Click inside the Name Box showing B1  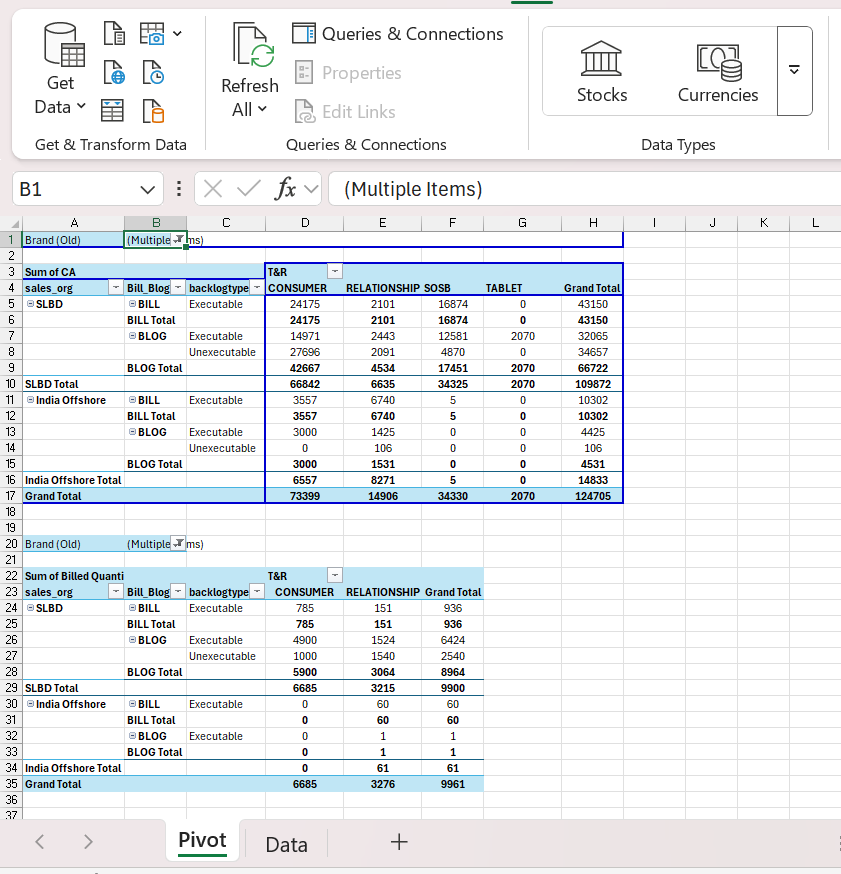pyautogui.click(x=70, y=188)
